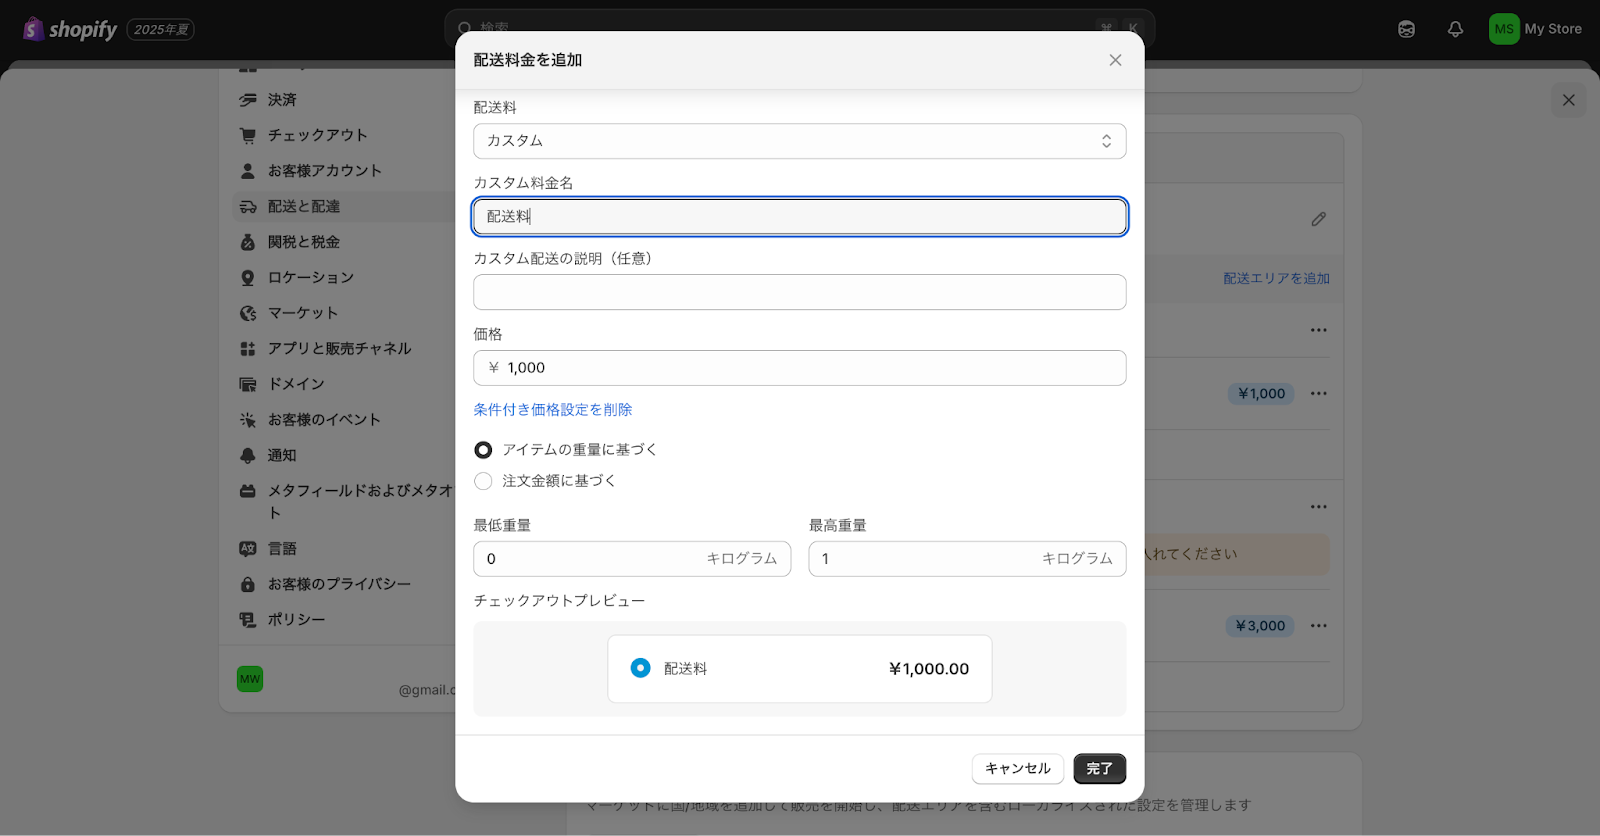Click the メタフィールド icon in sidebar
Screen dimensions: 1600x836
click(x=248, y=491)
